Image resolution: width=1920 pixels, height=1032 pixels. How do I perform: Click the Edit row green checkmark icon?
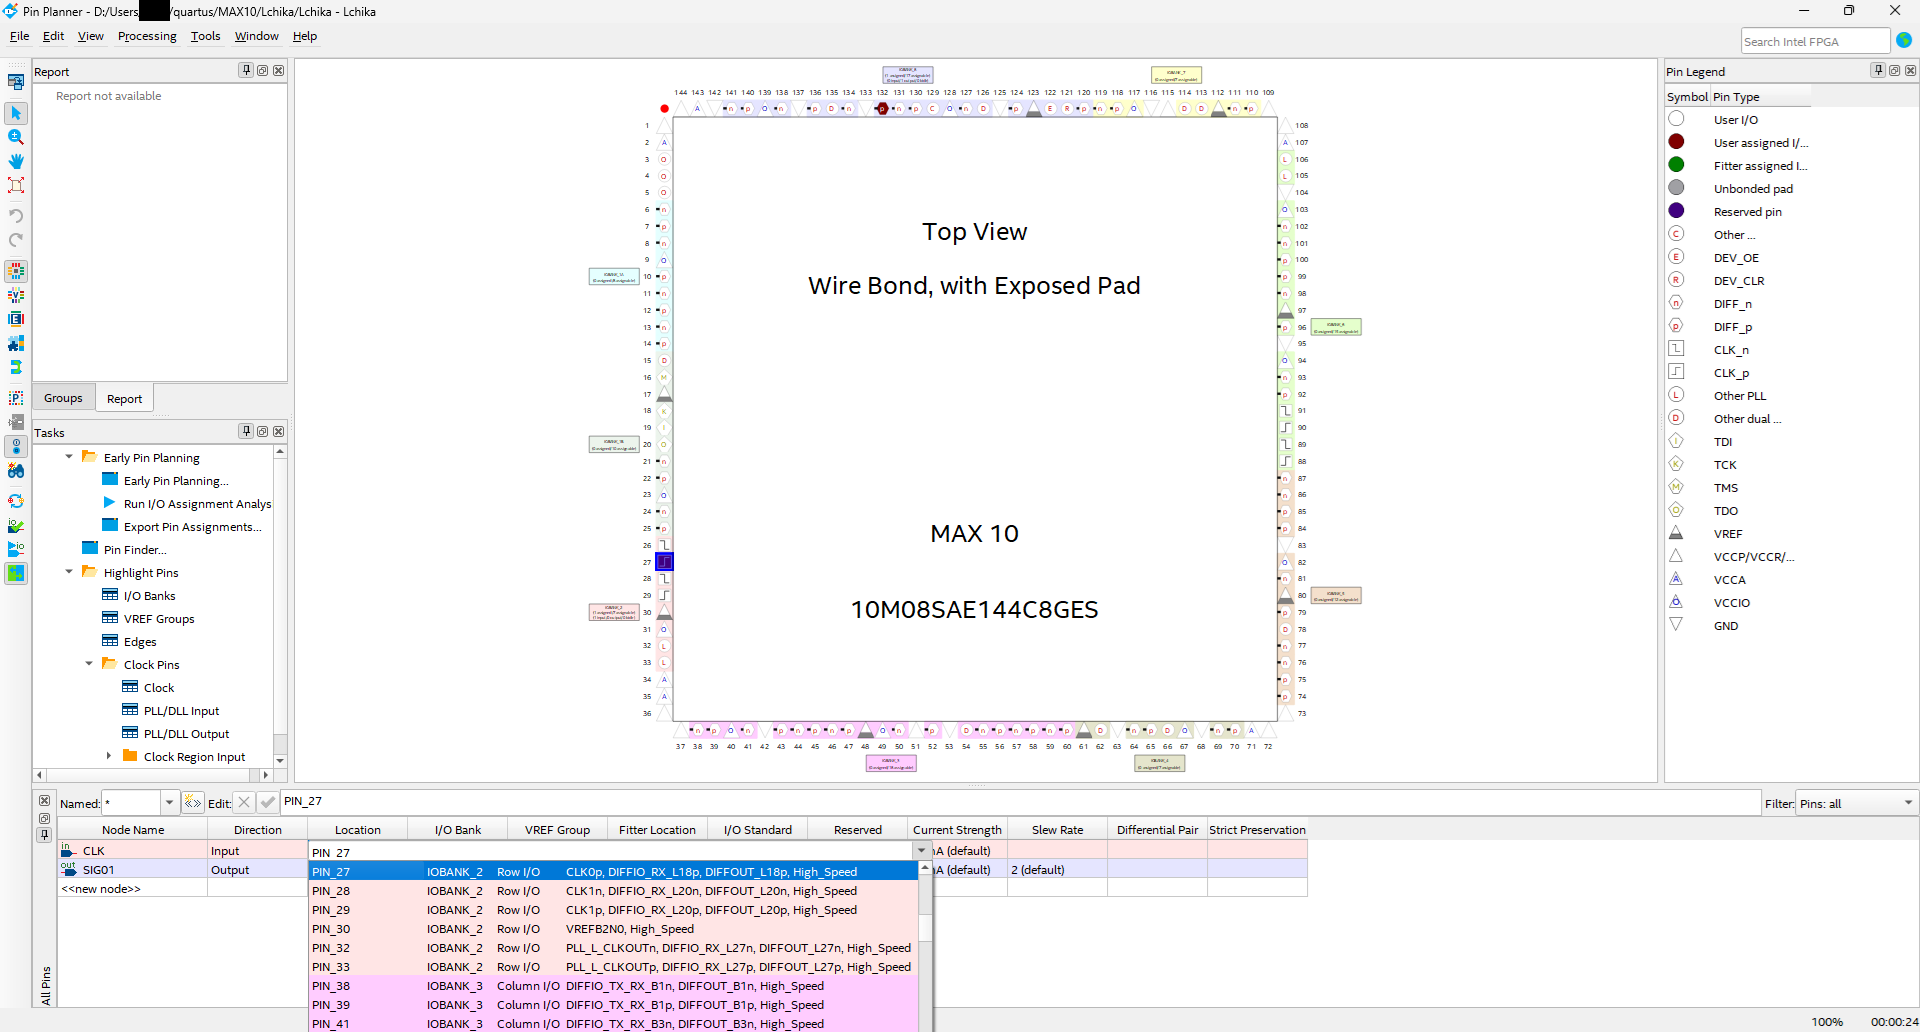click(x=267, y=802)
